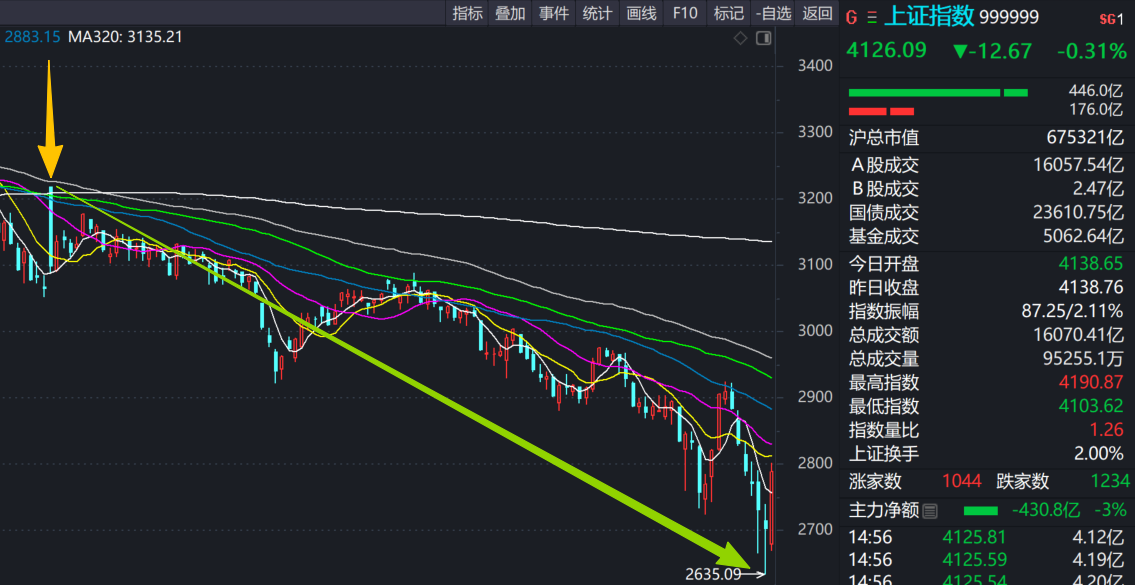Screen dimensions: 1135x585
Task: Click the 返回 back button
Action: pos(817,13)
